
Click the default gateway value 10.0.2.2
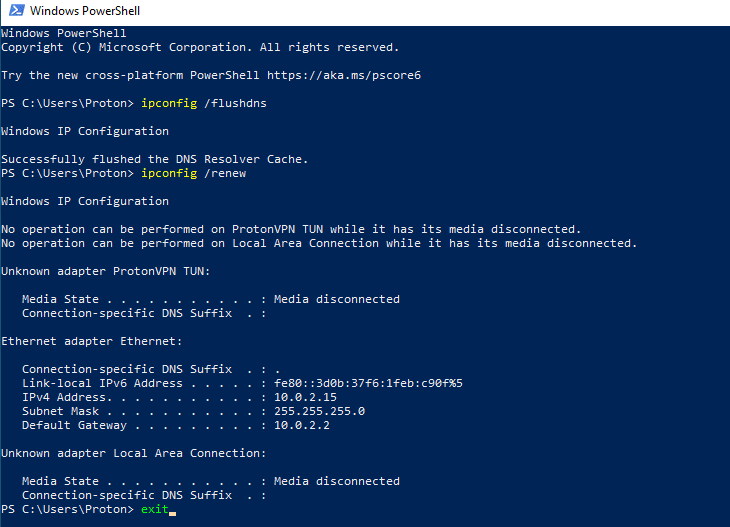point(302,425)
